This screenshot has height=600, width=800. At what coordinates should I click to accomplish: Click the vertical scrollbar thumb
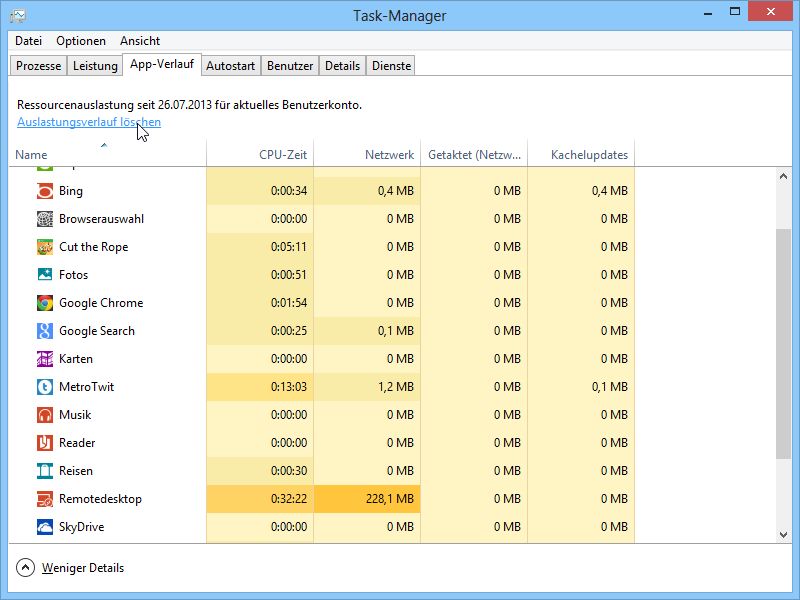[784, 343]
